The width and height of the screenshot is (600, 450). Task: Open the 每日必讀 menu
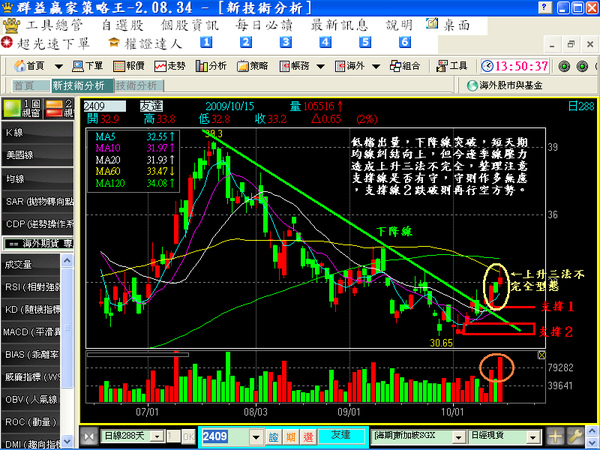pyautogui.click(x=264, y=25)
